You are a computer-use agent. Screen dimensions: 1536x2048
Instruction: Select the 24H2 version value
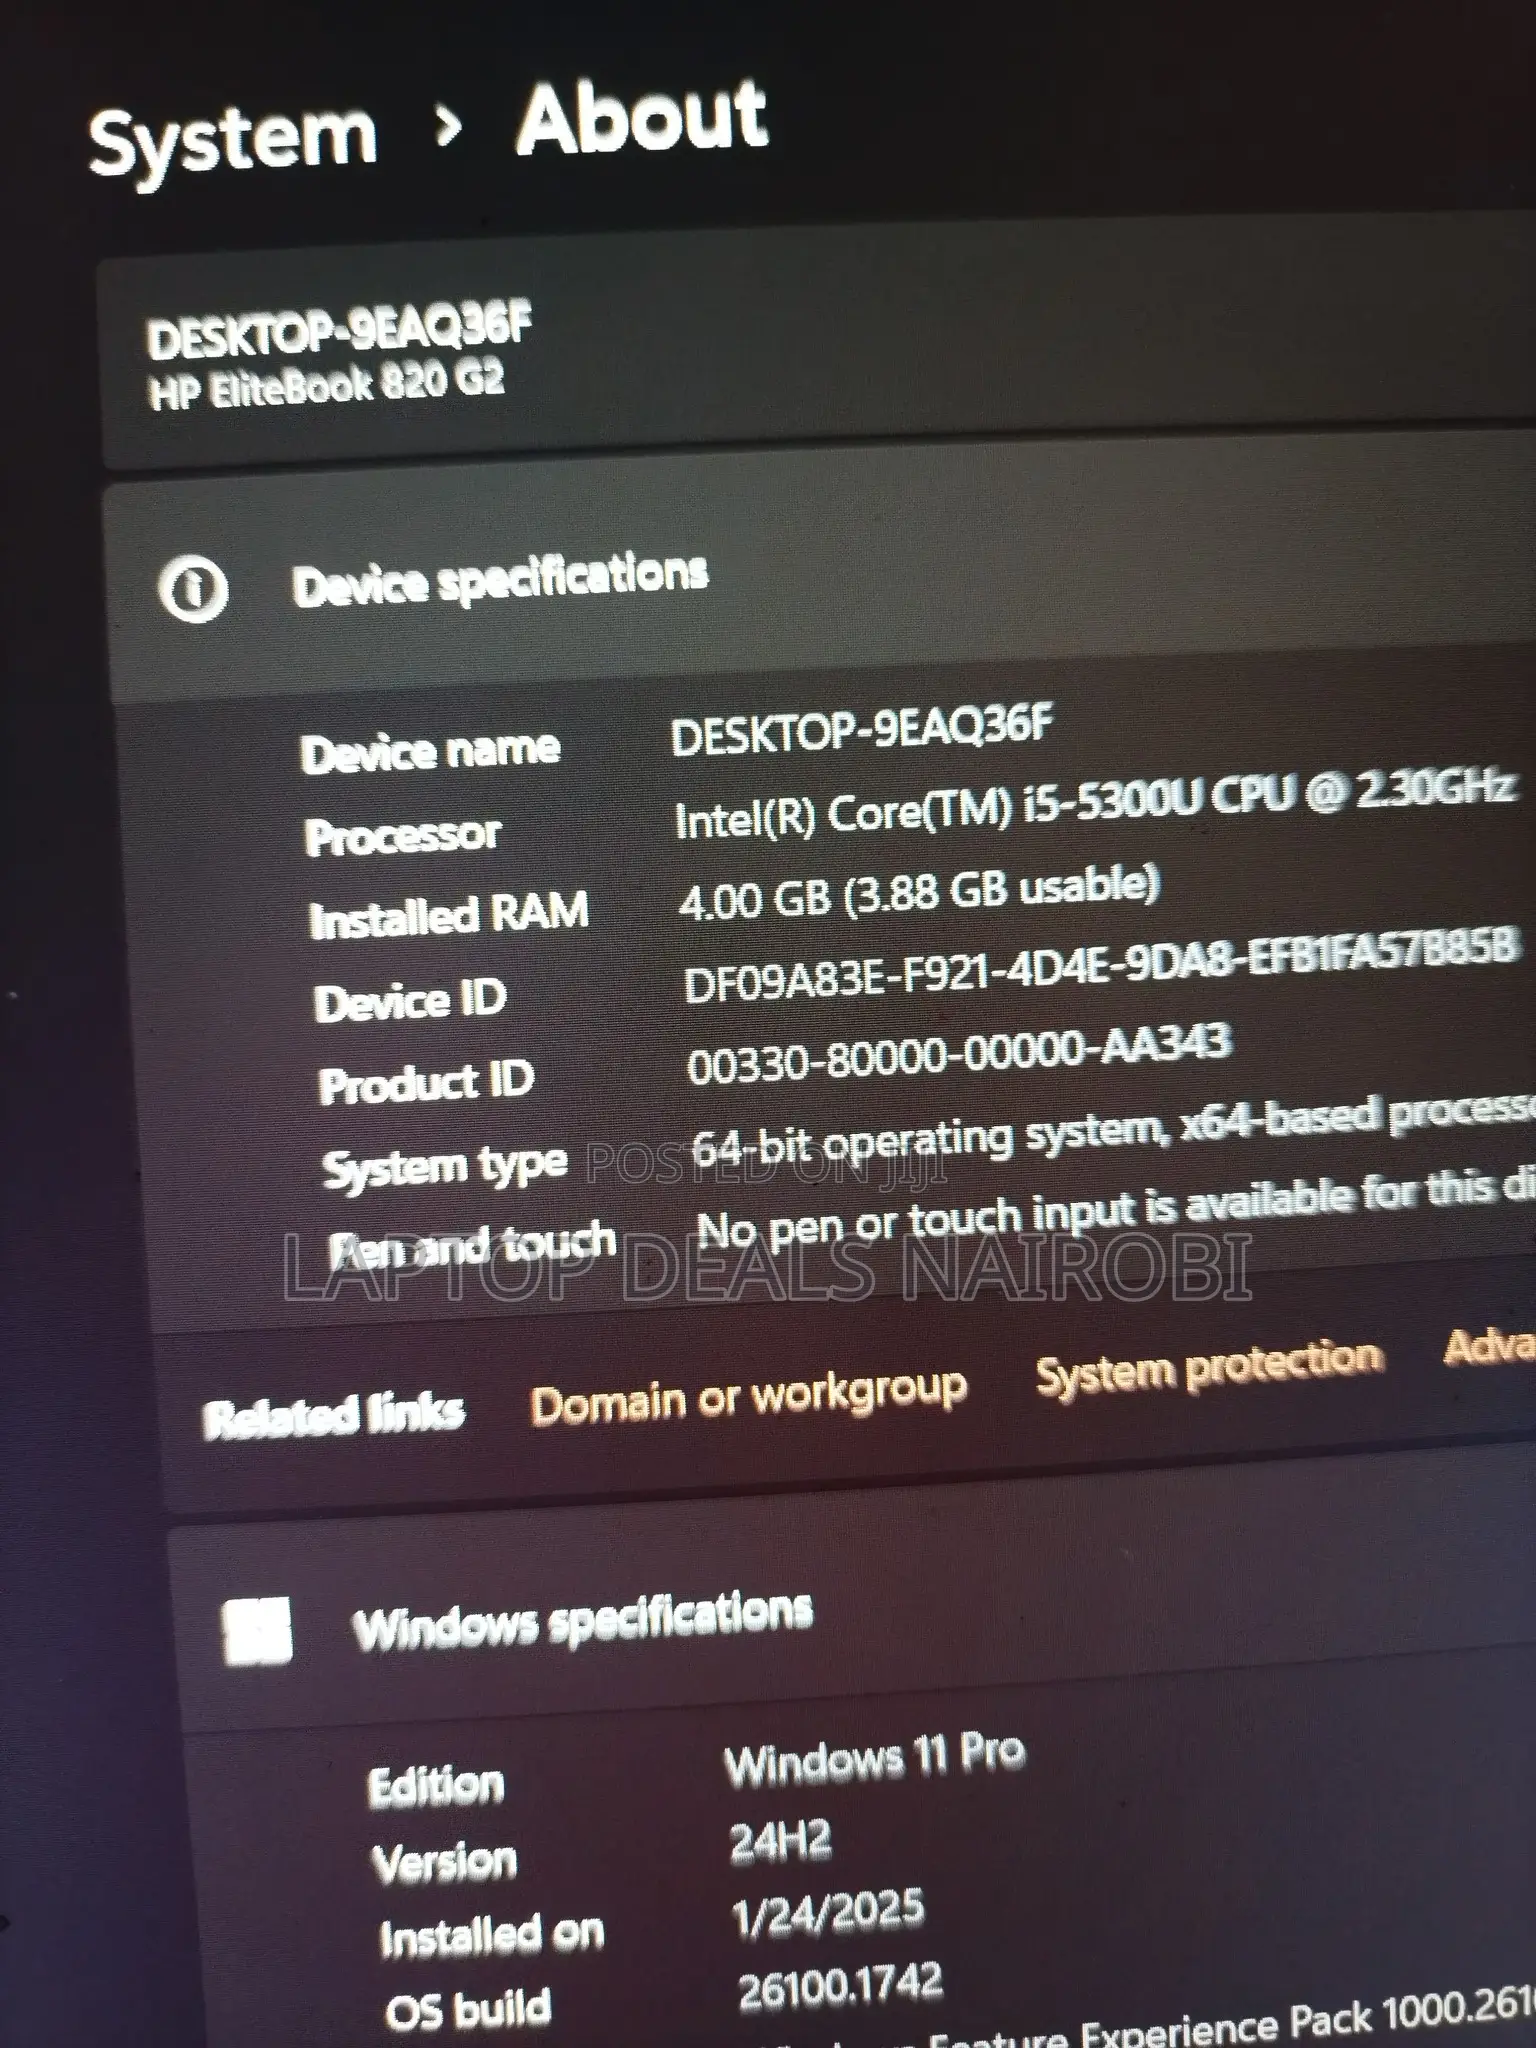coord(781,1842)
